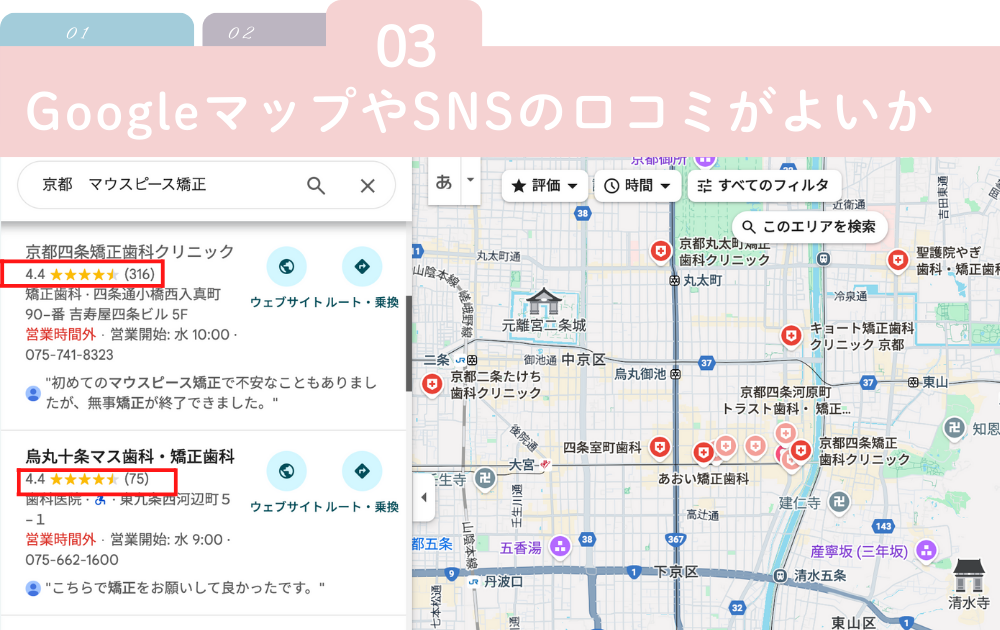Click the purple 五香湯 marker on the map

coord(560,545)
